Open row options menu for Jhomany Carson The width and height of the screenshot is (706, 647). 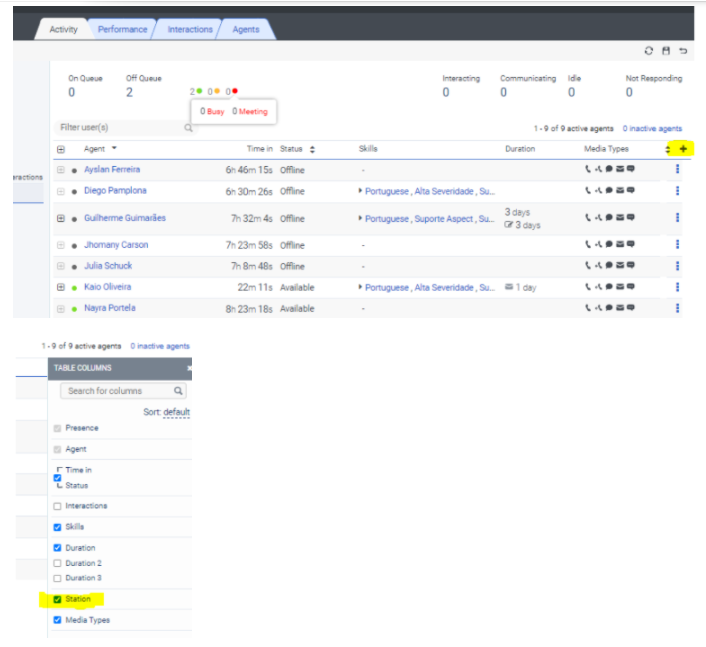tap(677, 244)
